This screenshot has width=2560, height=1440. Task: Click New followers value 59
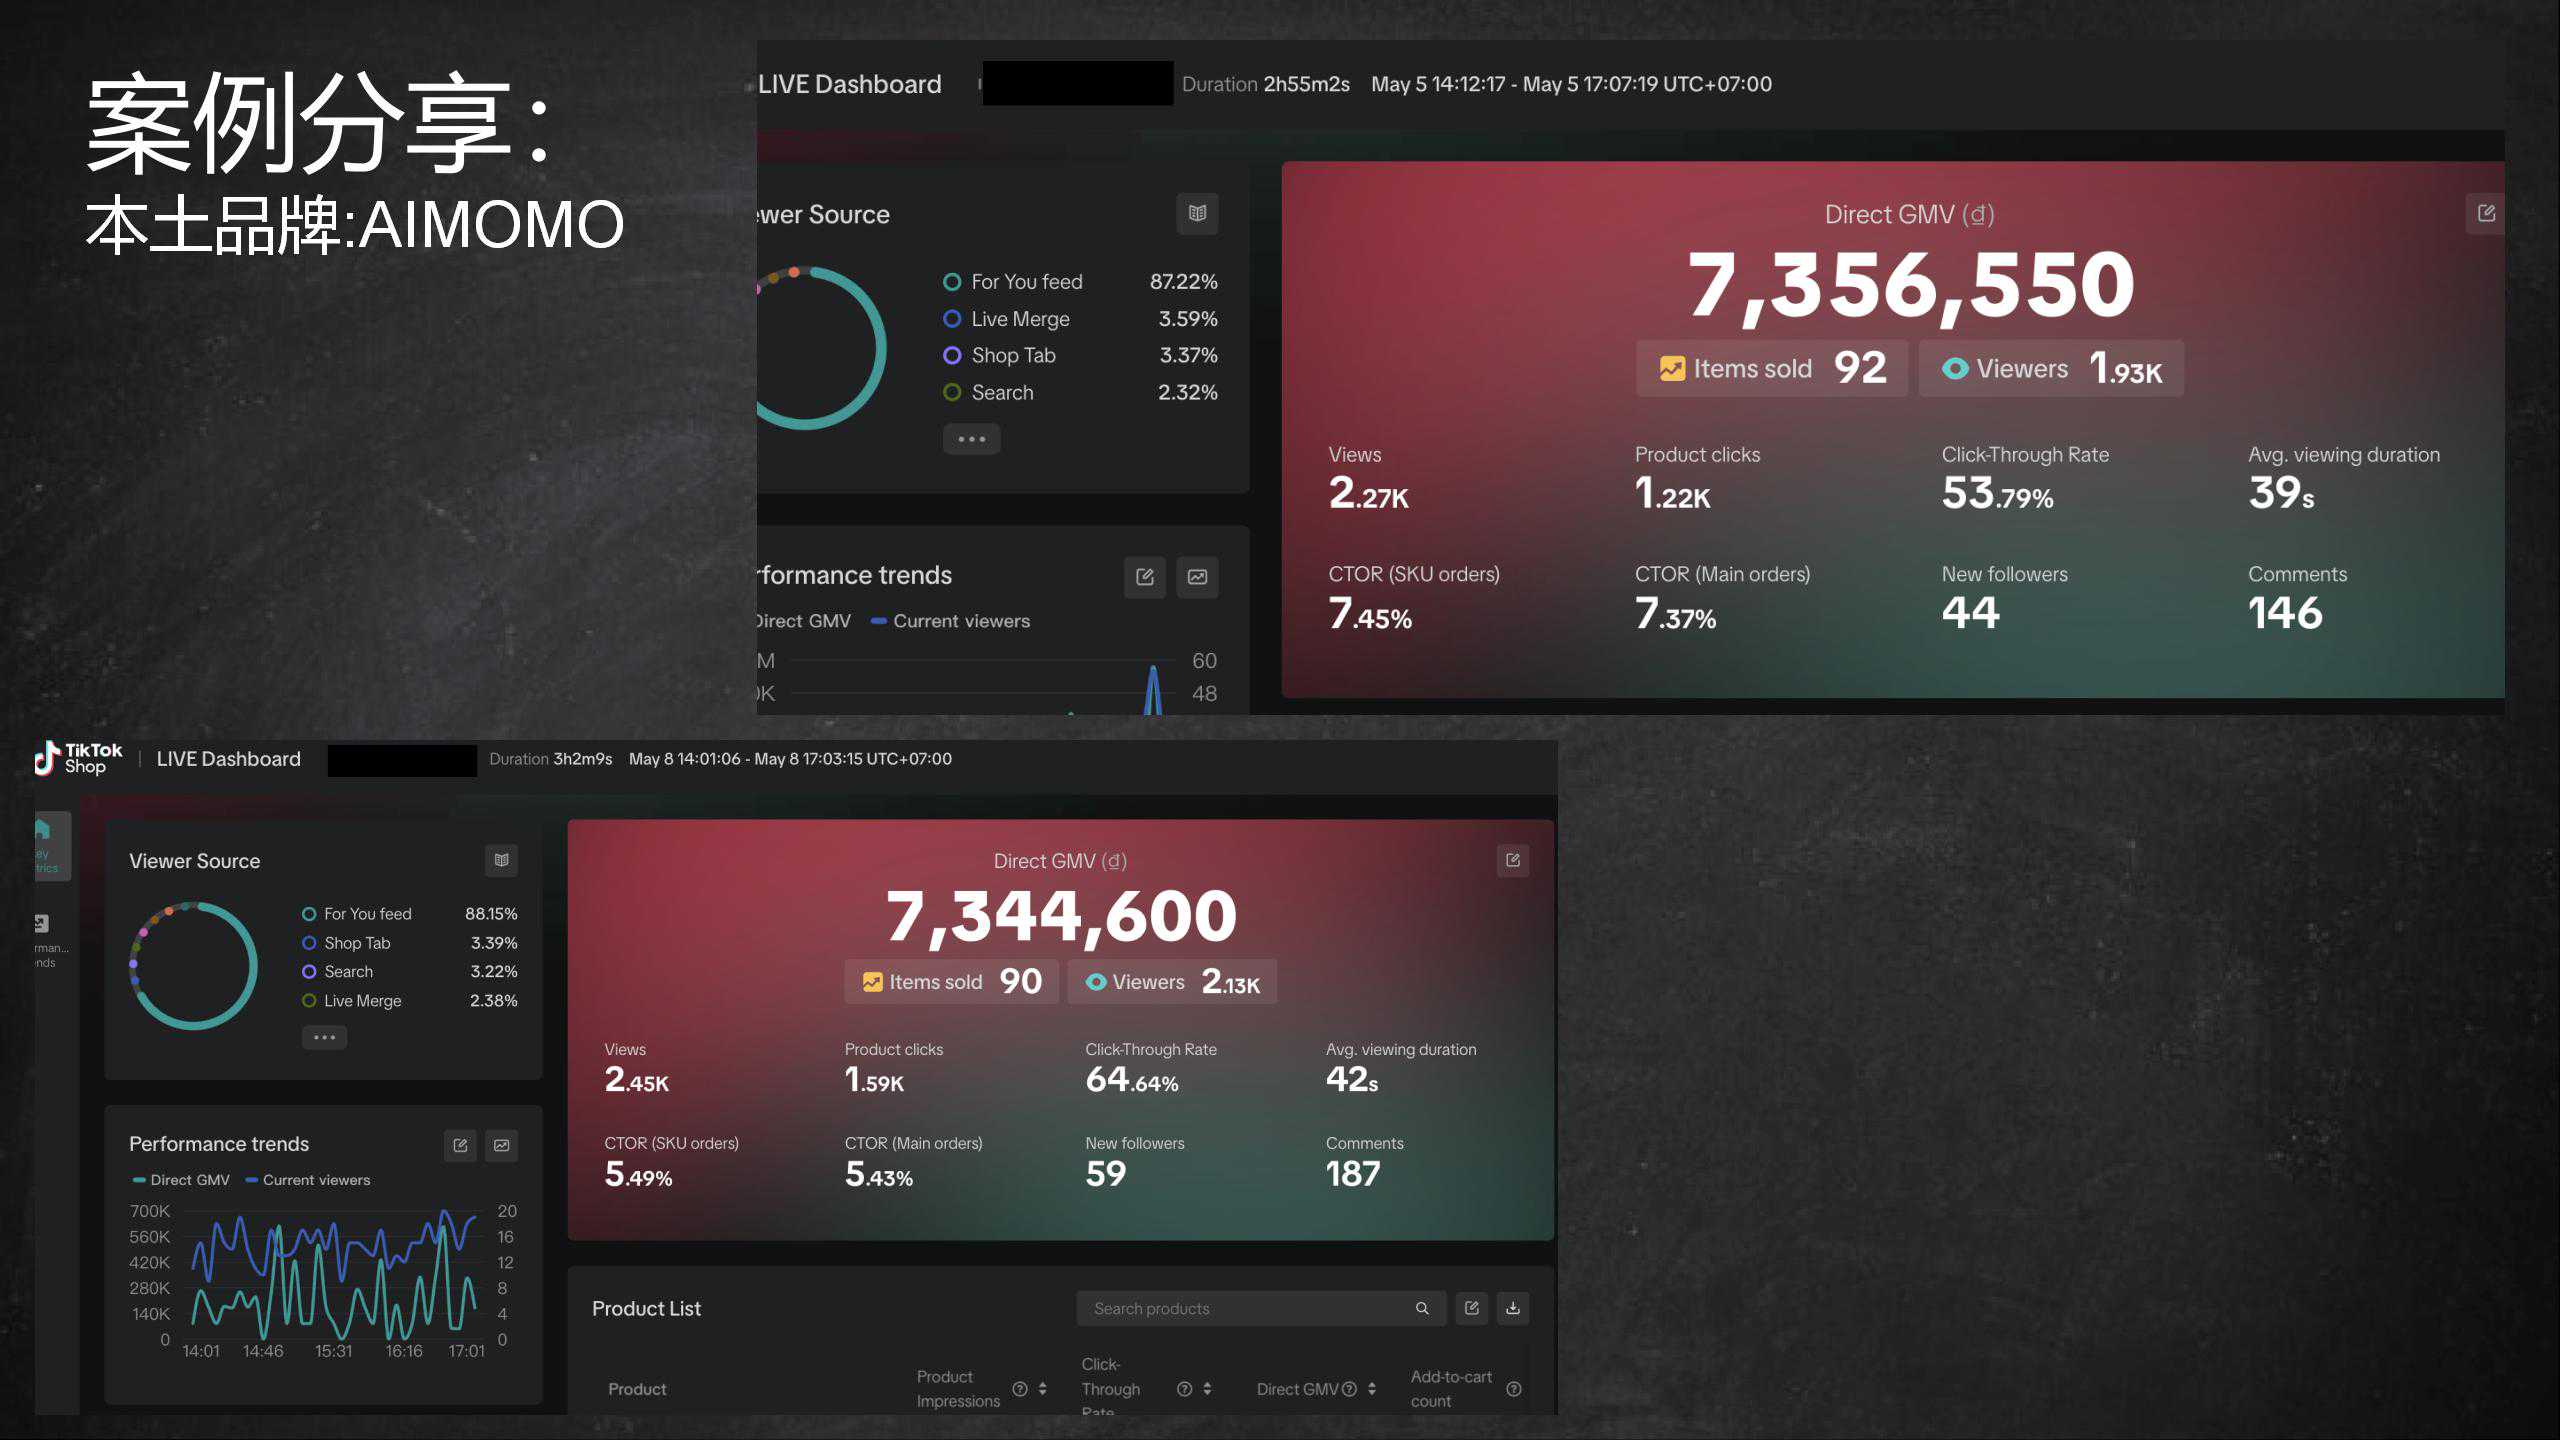coord(1105,1173)
